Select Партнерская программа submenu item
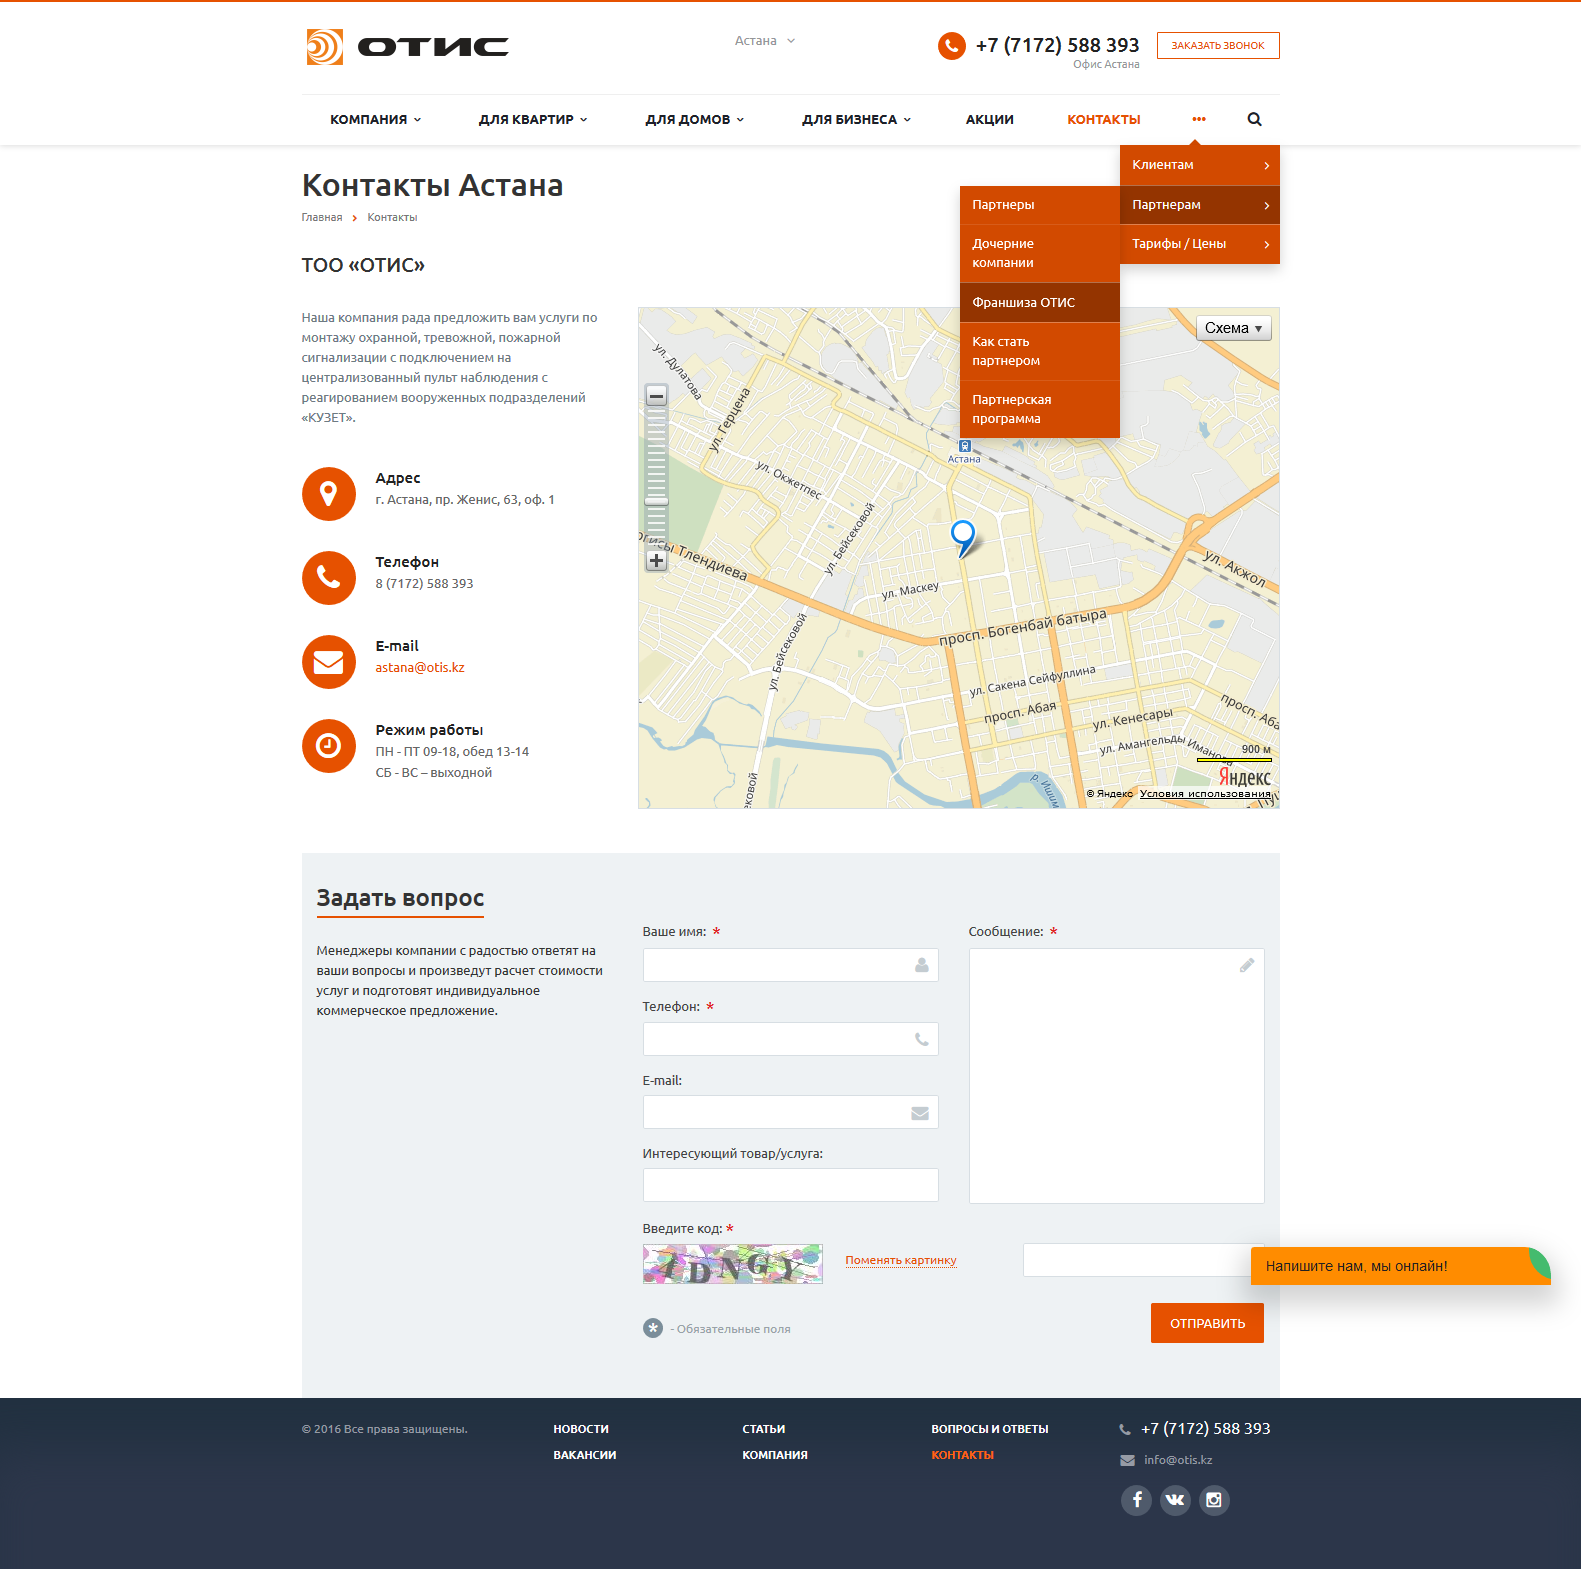1581x1569 pixels. pos(1040,409)
